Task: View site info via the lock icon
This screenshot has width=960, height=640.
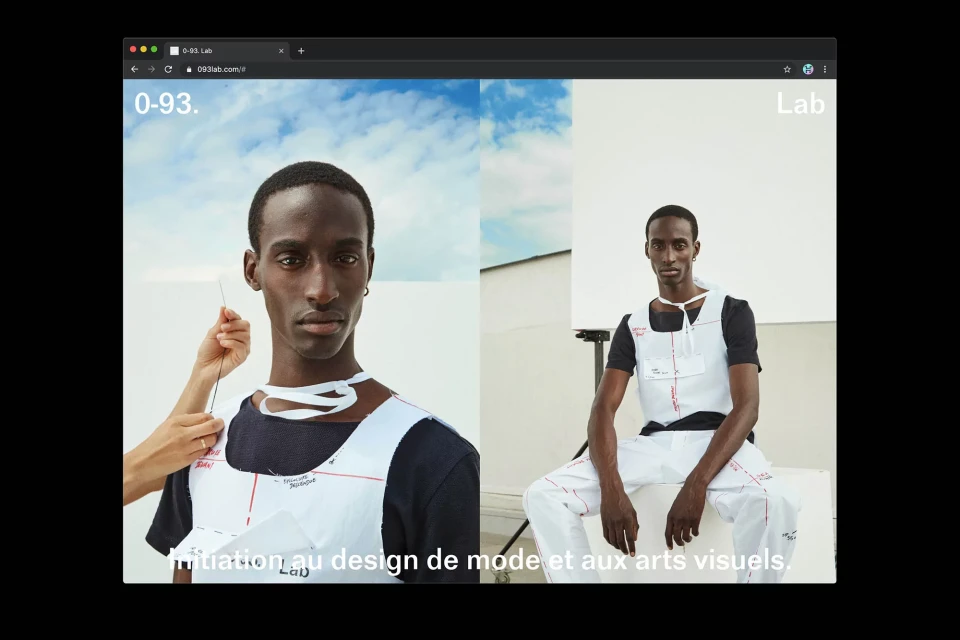Action: 188,69
